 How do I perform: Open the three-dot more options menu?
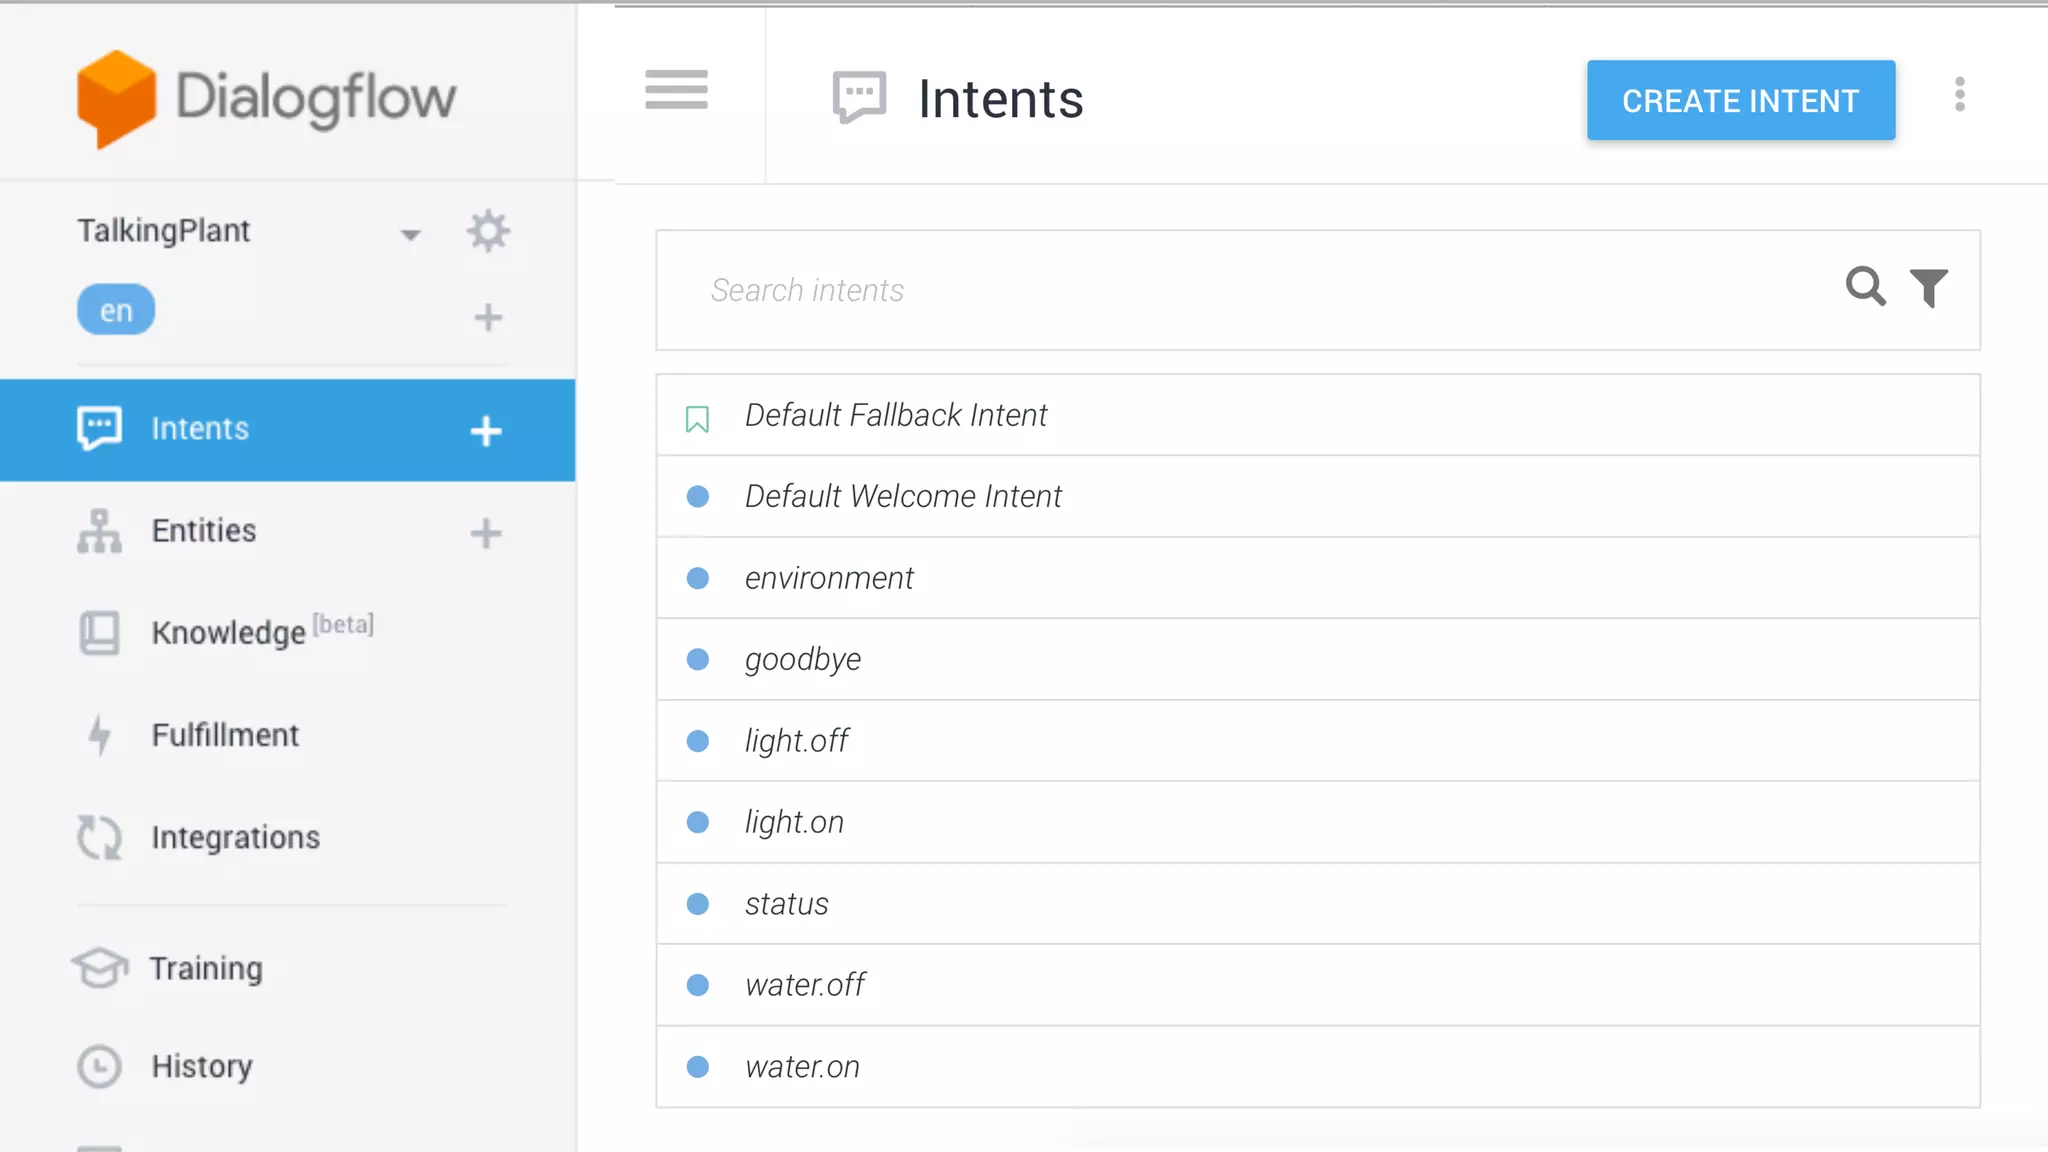tap(1960, 95)
